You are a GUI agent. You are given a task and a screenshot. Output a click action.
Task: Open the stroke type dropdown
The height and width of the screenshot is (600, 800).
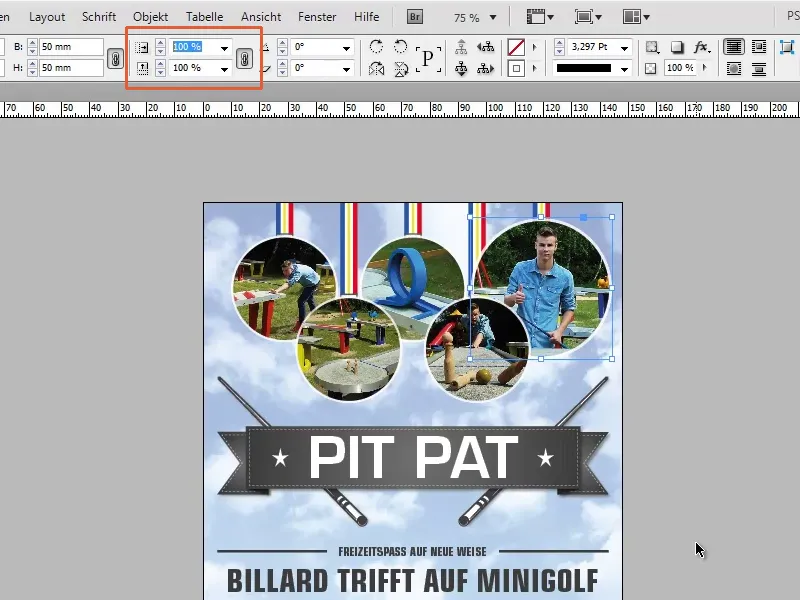pos(623,68)
